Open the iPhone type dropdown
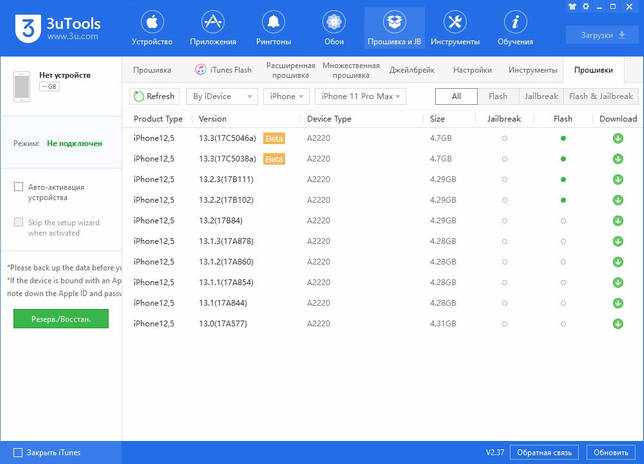The height and width of the screenshot is (464, 644). (286, 96)
